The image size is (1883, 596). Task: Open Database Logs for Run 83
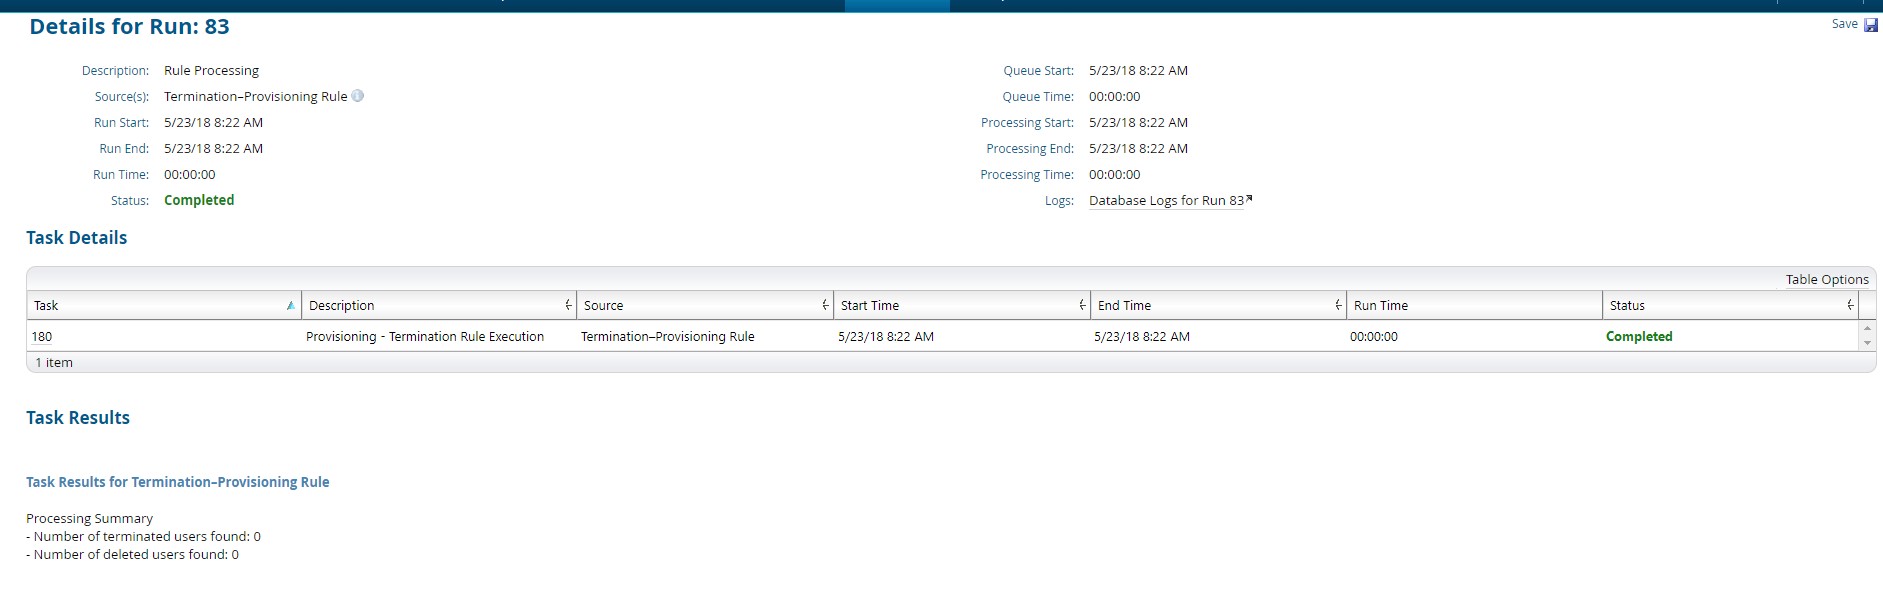(x=1165, y=200)
